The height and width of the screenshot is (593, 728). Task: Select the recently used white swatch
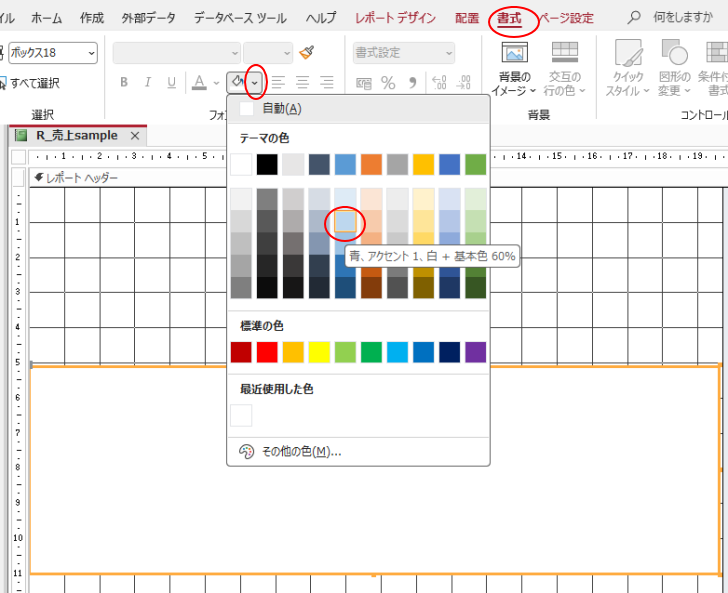(x=241, y=415)
